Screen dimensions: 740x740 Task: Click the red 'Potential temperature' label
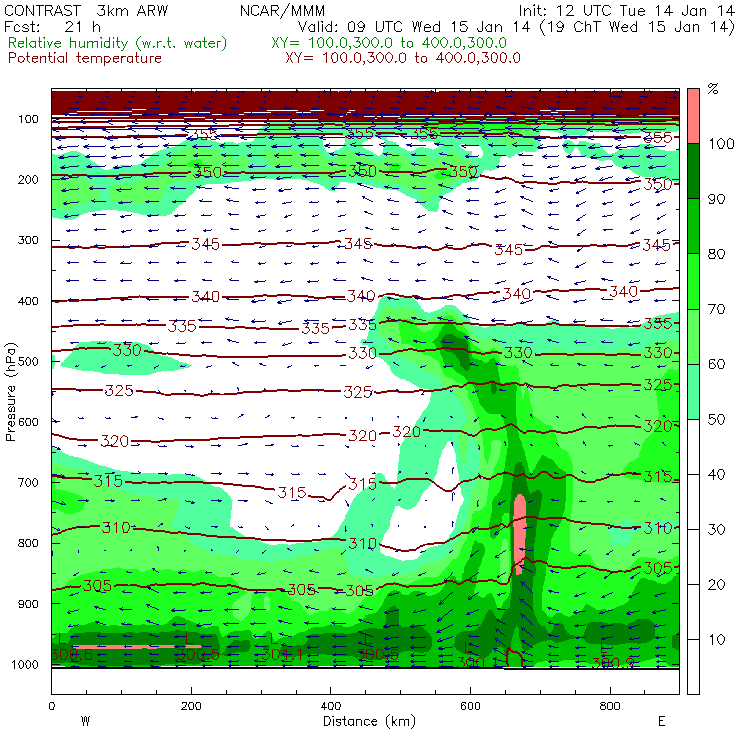(84, 58)
